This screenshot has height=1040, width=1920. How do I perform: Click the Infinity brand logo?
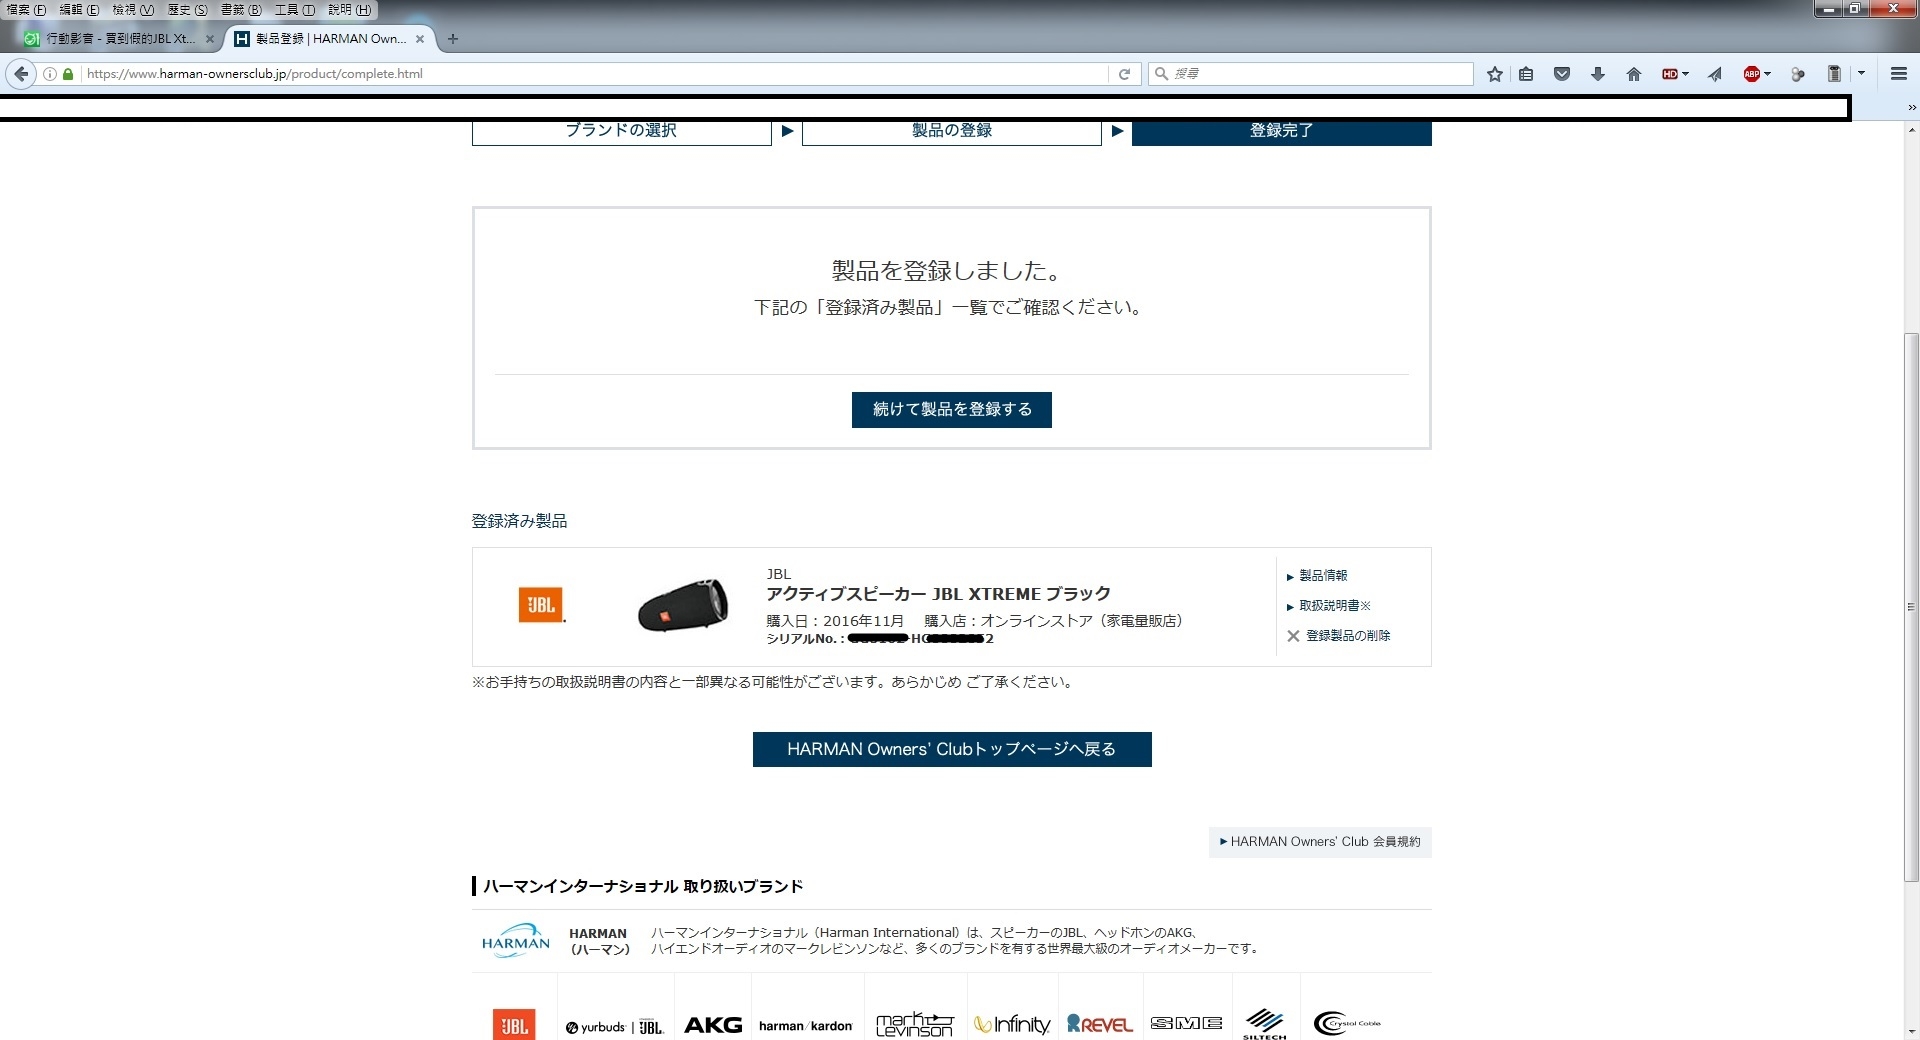click(x=1012, y=1024)
